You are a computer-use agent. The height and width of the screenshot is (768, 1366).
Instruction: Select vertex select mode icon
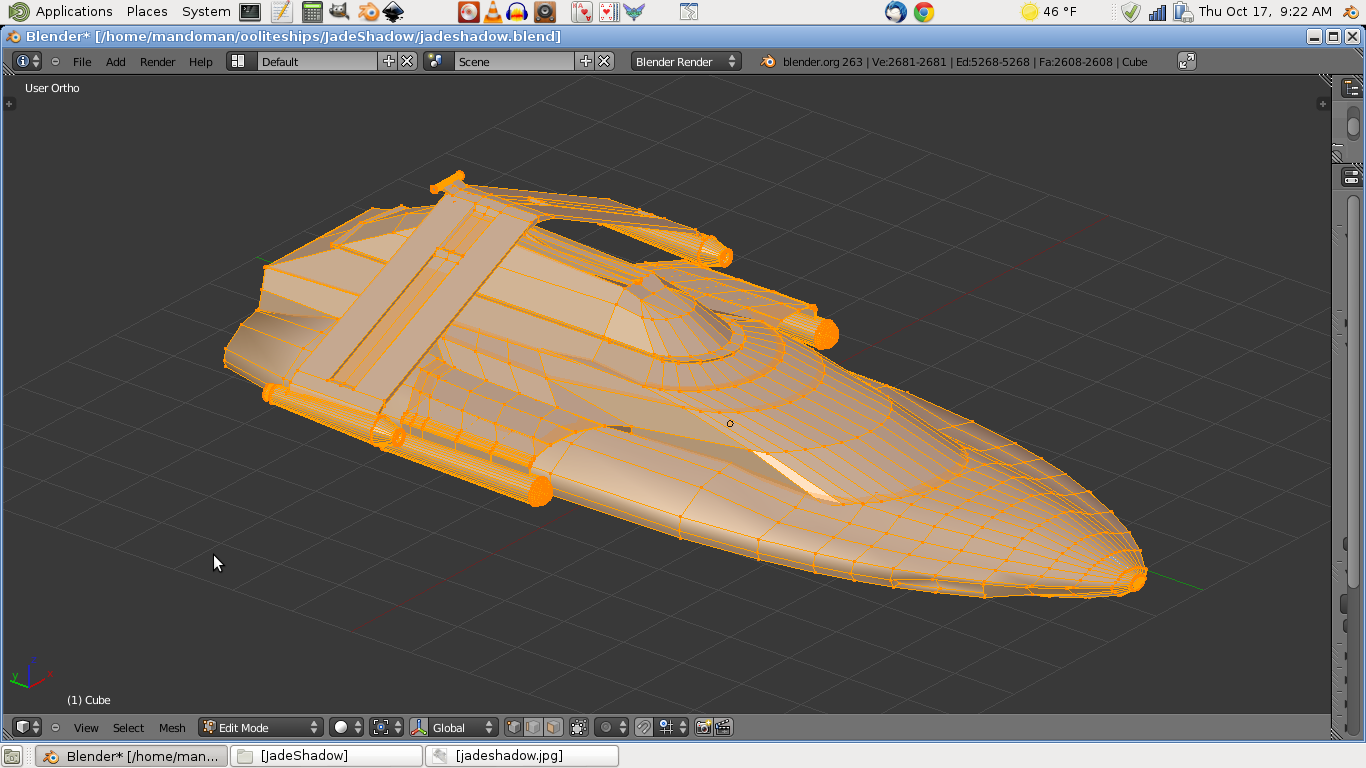pyautogui.click(x=513, y=727)
